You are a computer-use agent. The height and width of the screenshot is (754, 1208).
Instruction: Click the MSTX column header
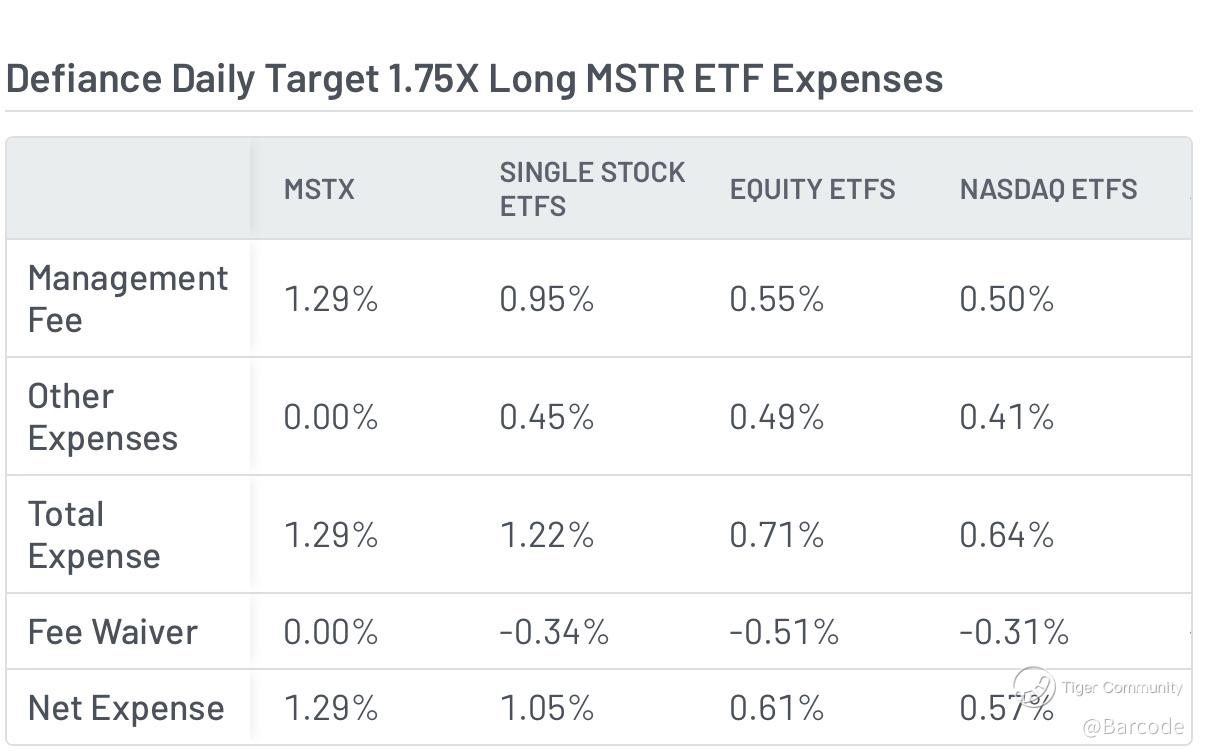(319, 189)
